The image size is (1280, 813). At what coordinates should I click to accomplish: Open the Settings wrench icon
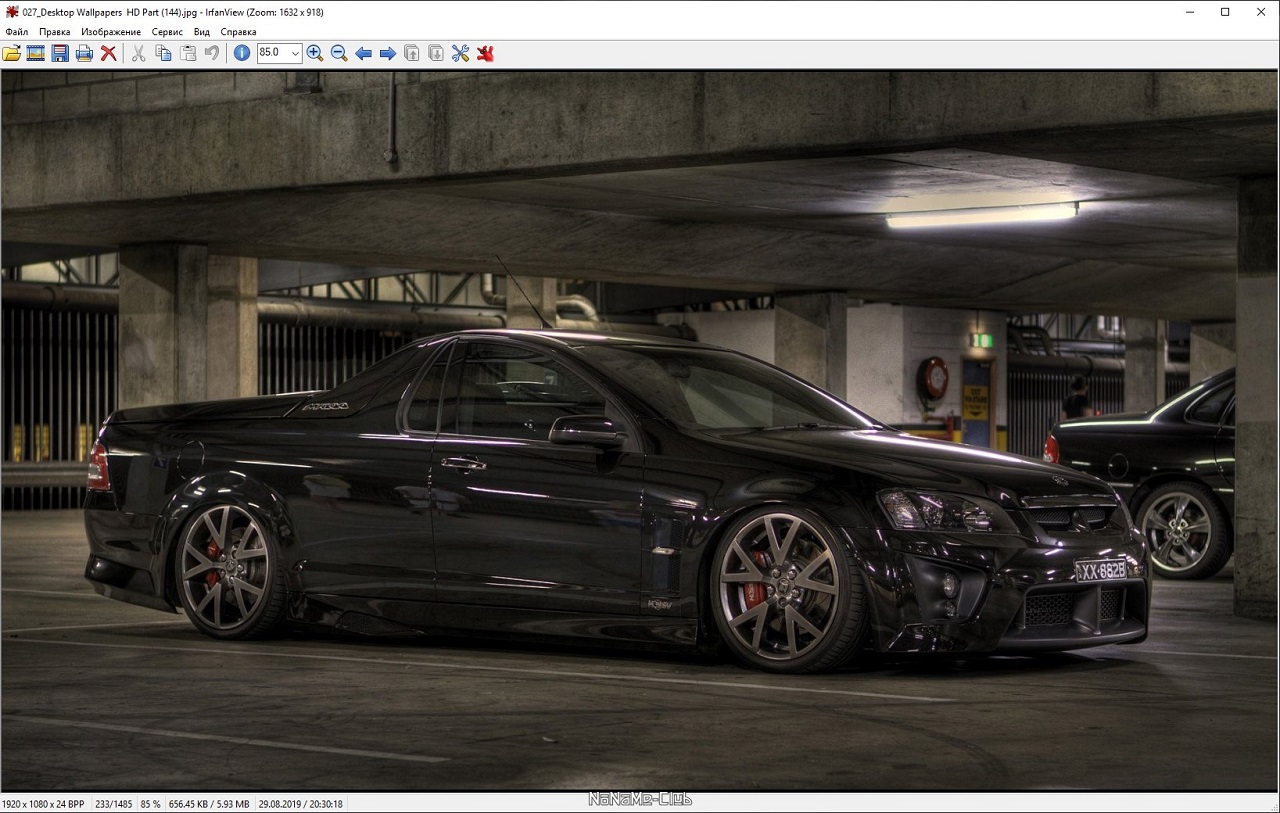460,54
